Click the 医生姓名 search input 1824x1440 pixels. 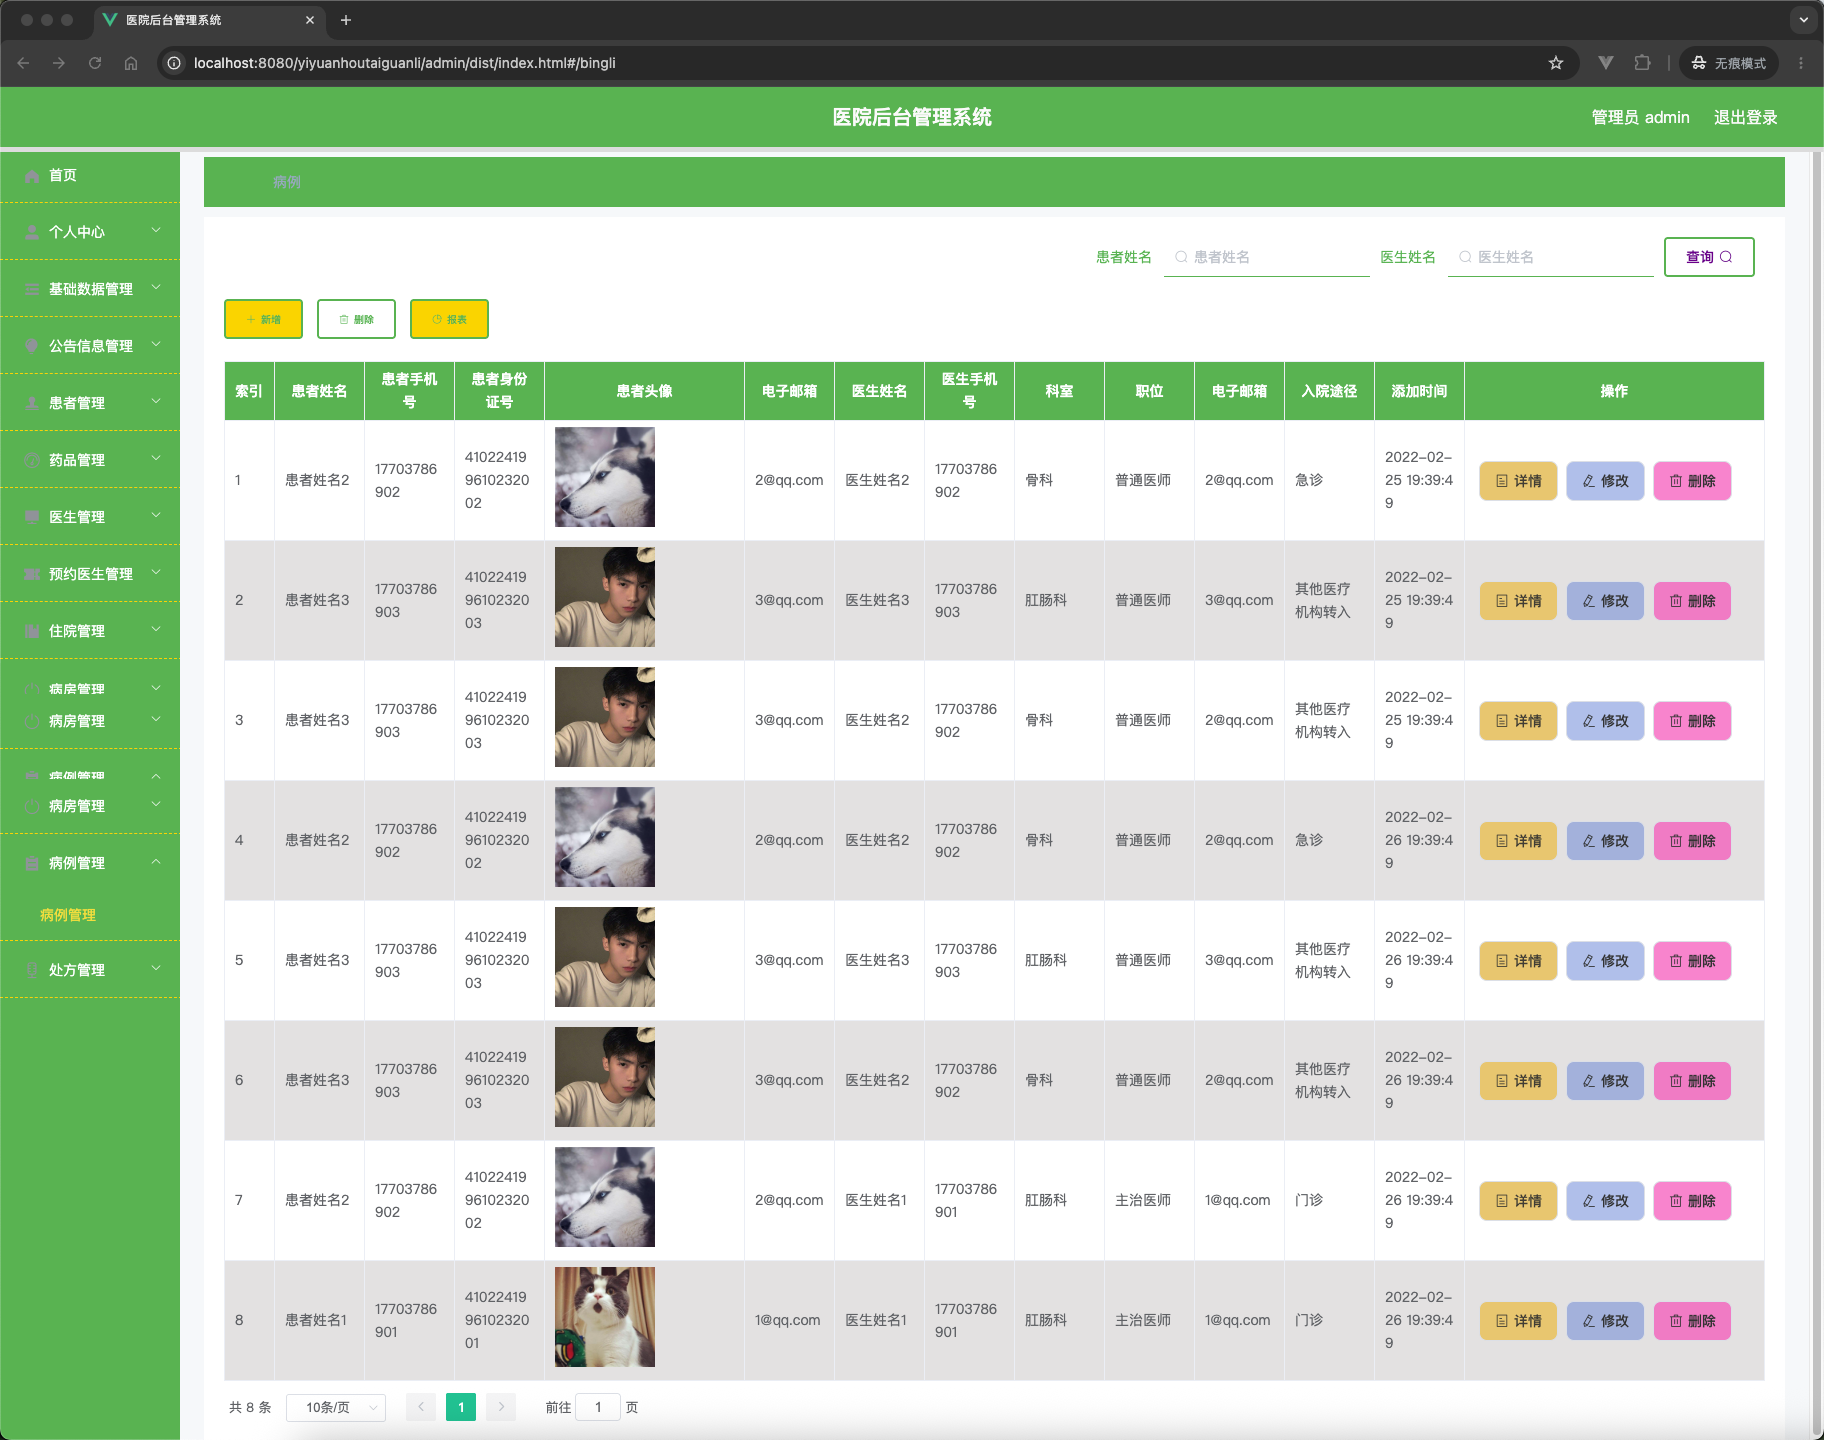[1551, 257]
